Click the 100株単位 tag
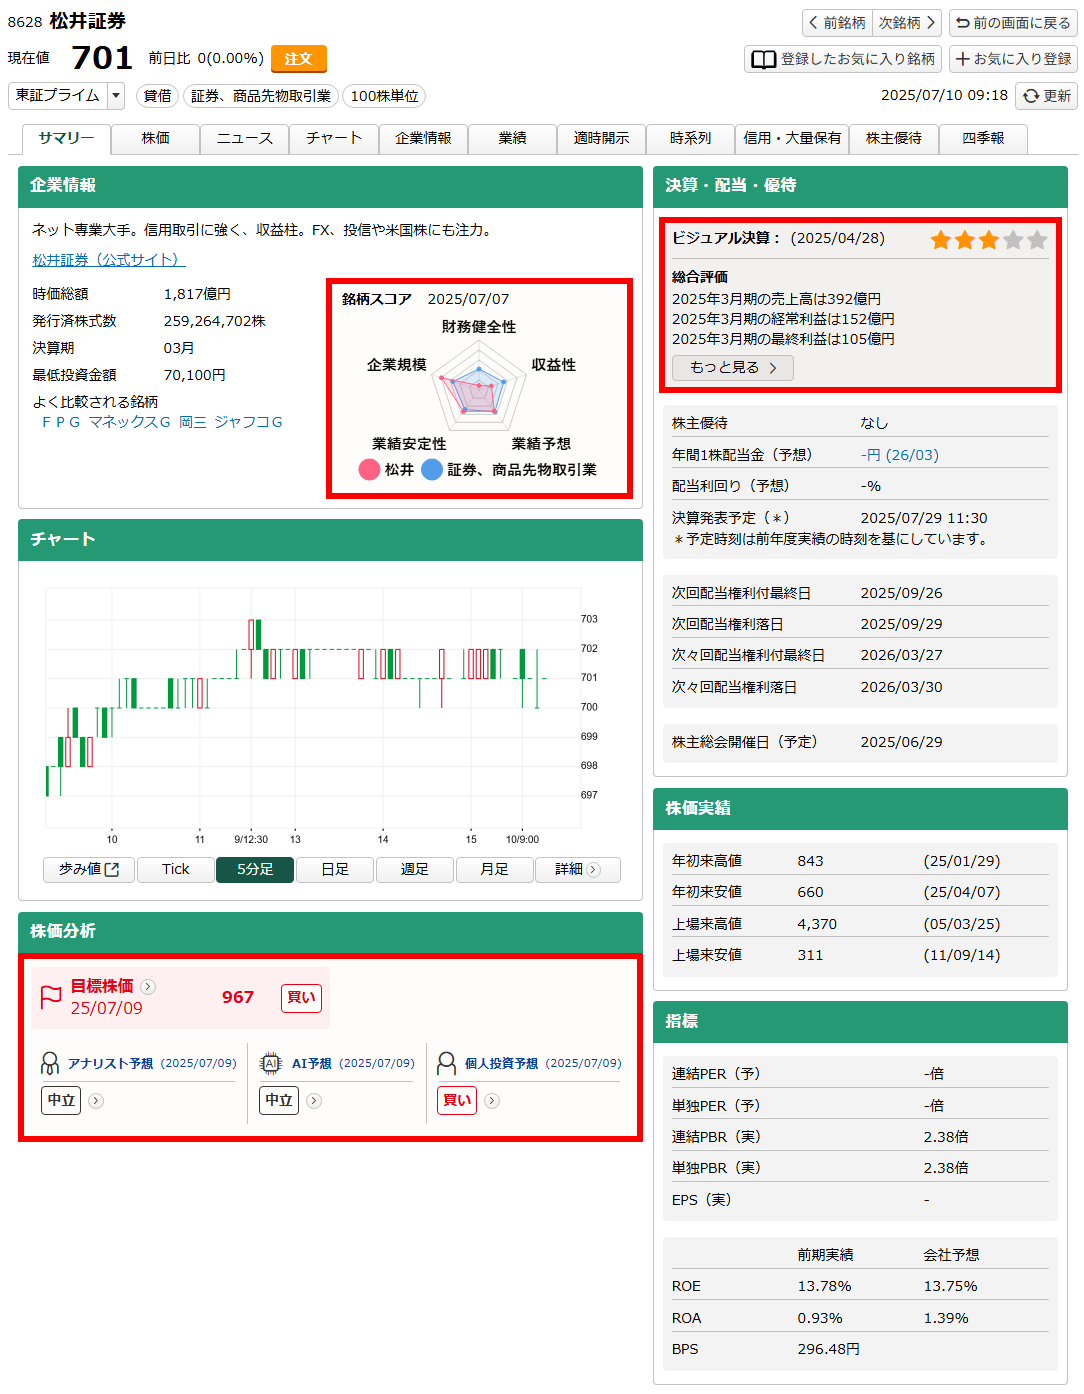The image size is (1084, 1394). coord(385,96)
